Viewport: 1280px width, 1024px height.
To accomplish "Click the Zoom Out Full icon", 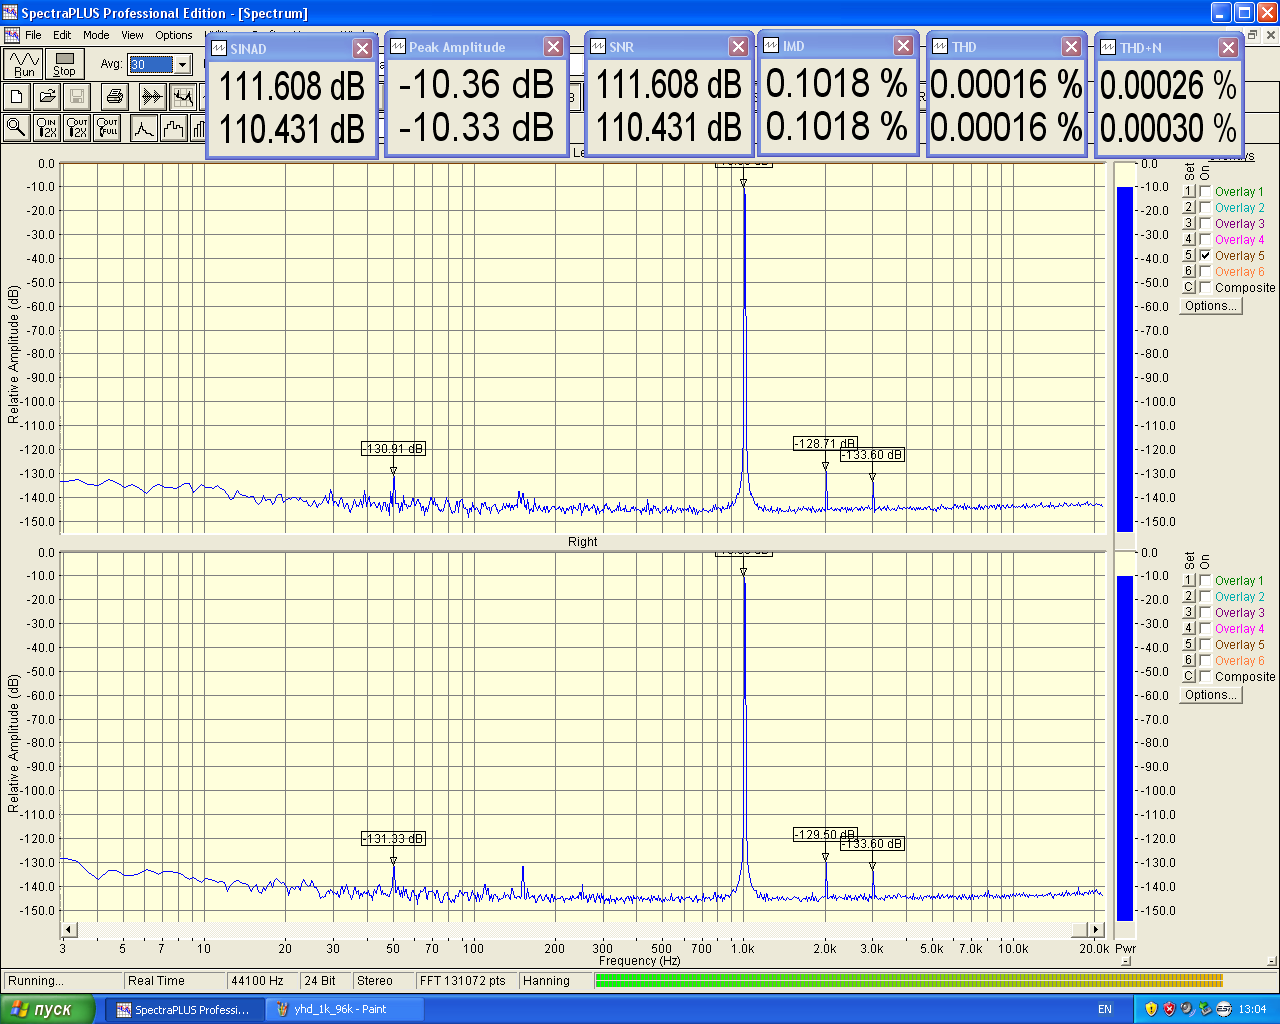I will click(108, 128).
